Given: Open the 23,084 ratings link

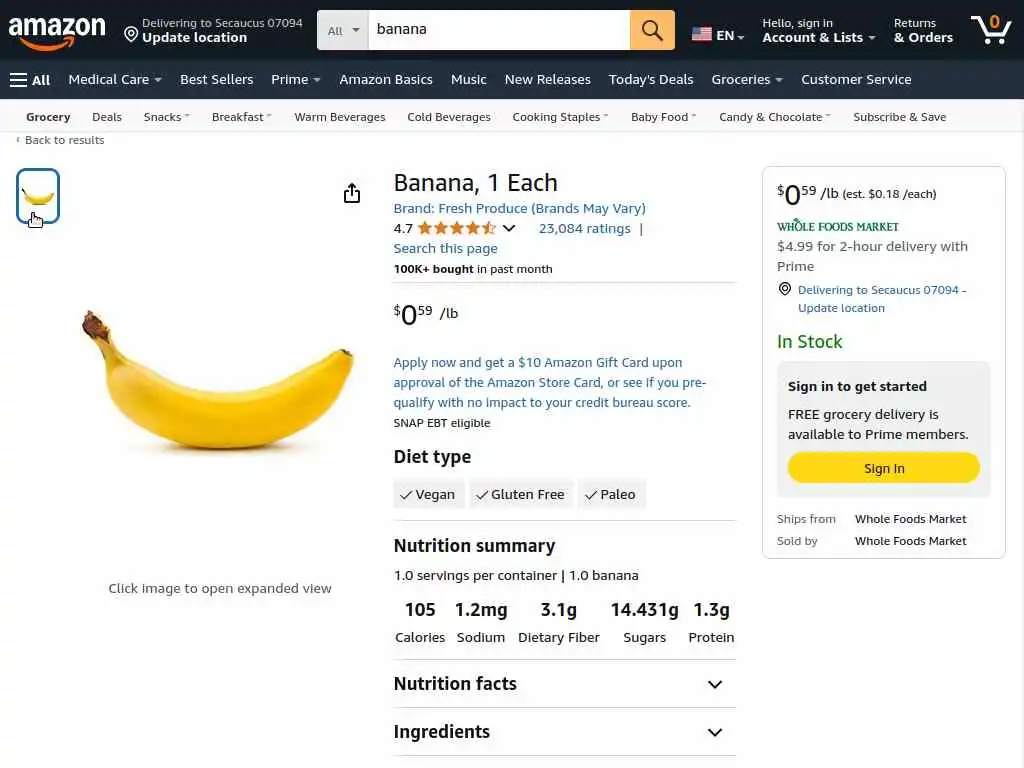Looking at the screenshot, I should pos(584,228).
